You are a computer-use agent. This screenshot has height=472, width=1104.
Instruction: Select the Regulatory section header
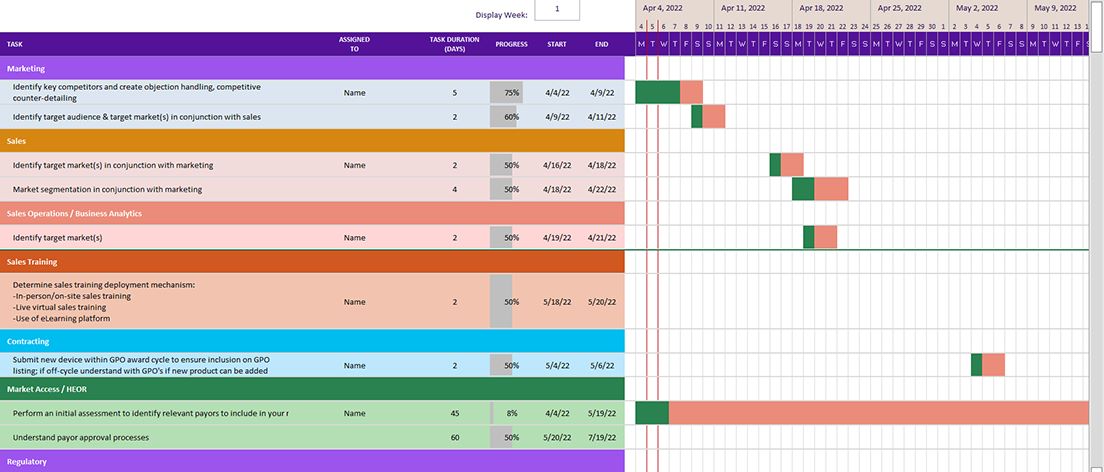312,461
